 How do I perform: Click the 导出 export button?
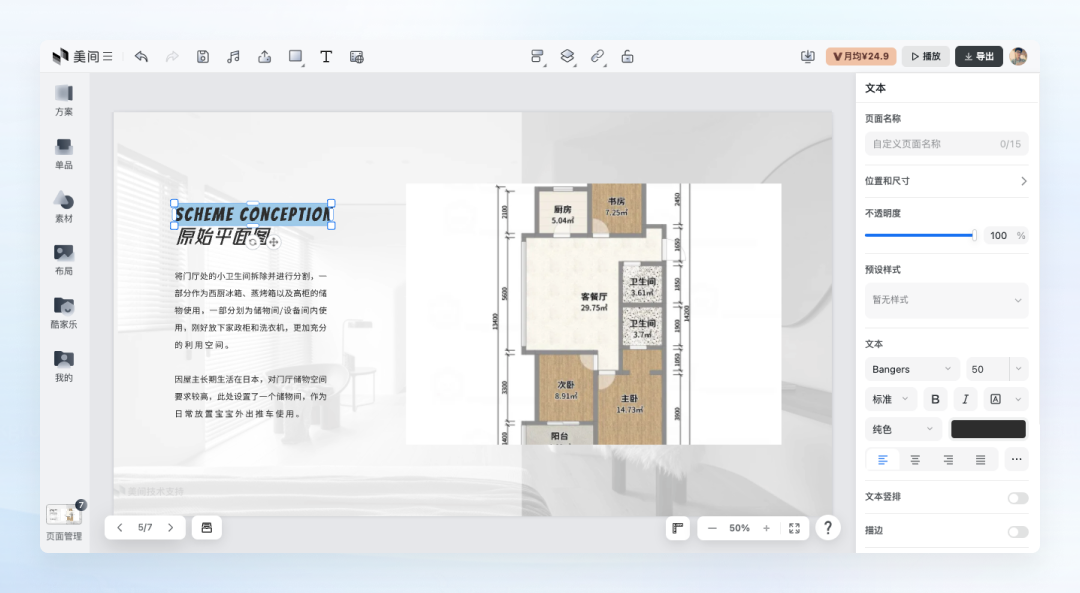979,56
